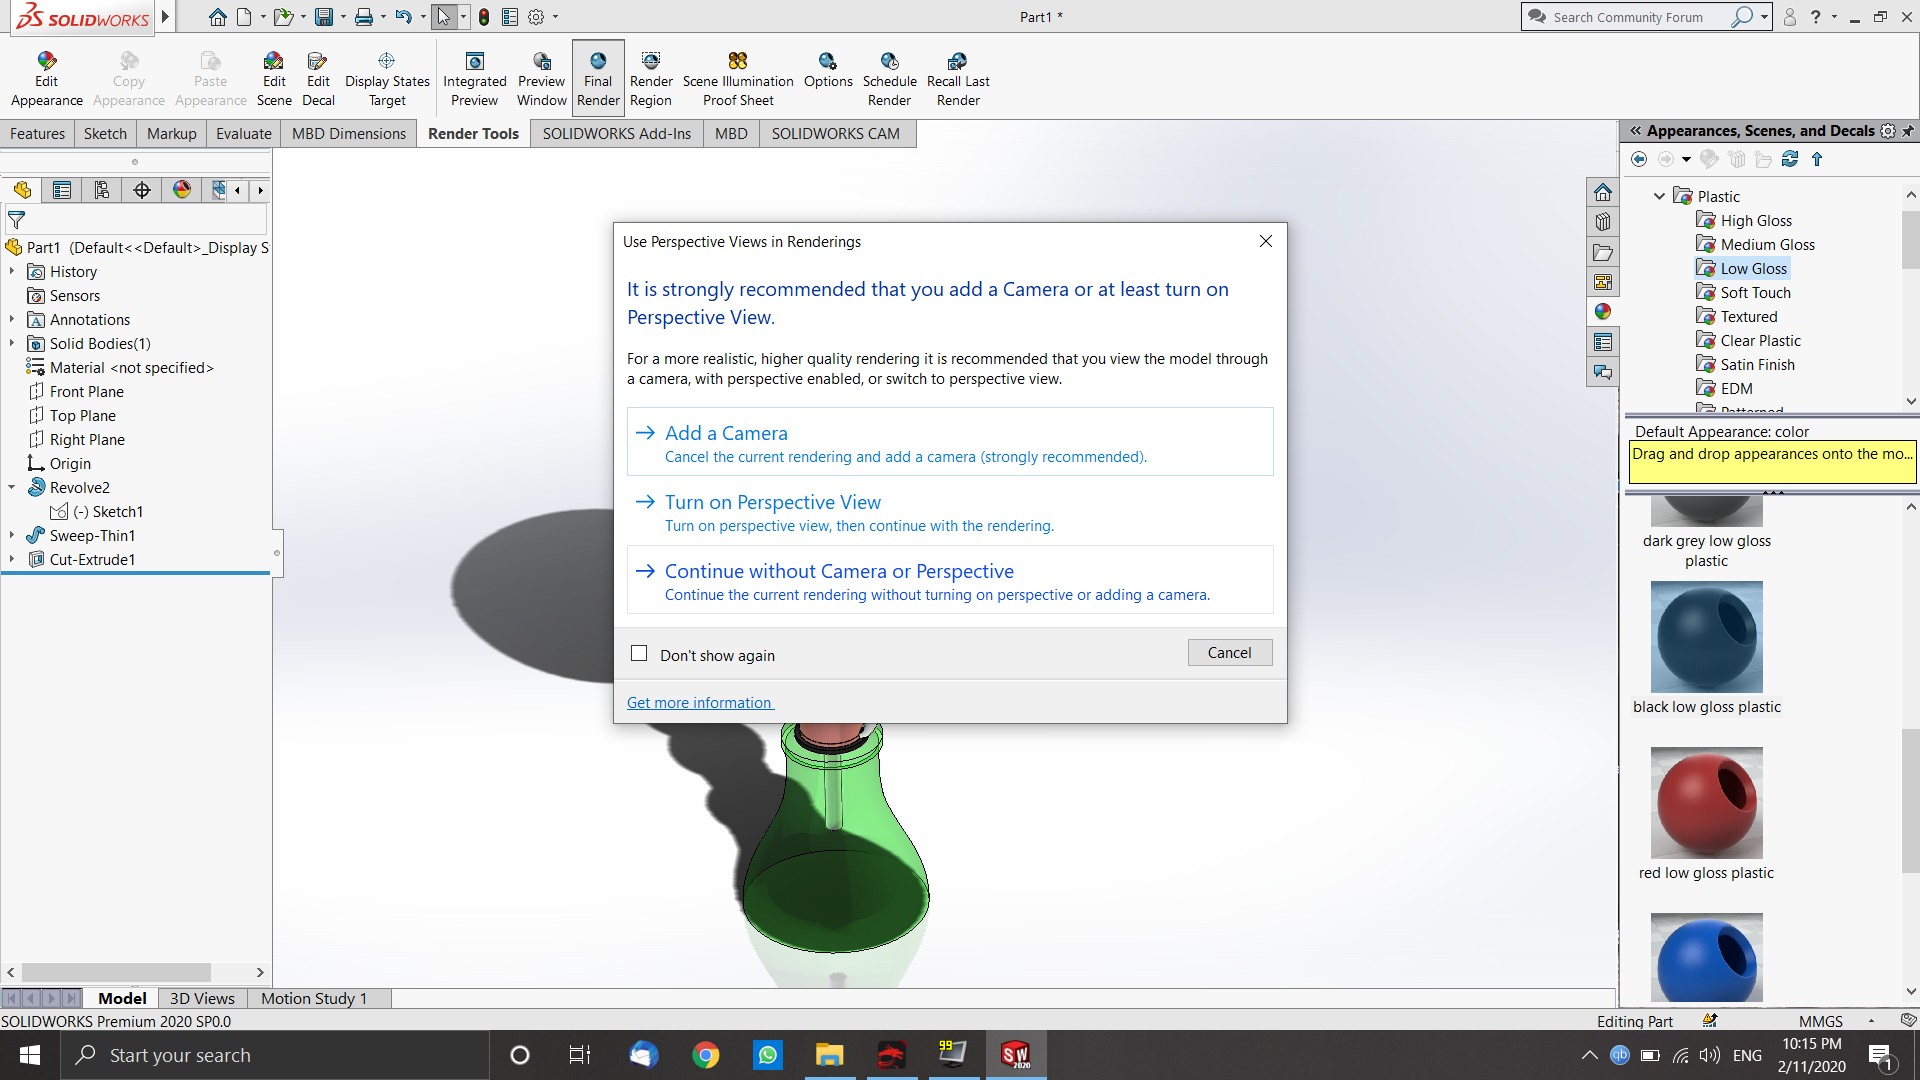Viewport: 1920px width, 1080px height.
Task: Click the Schedule Render icon
Action: pos(889,62)
